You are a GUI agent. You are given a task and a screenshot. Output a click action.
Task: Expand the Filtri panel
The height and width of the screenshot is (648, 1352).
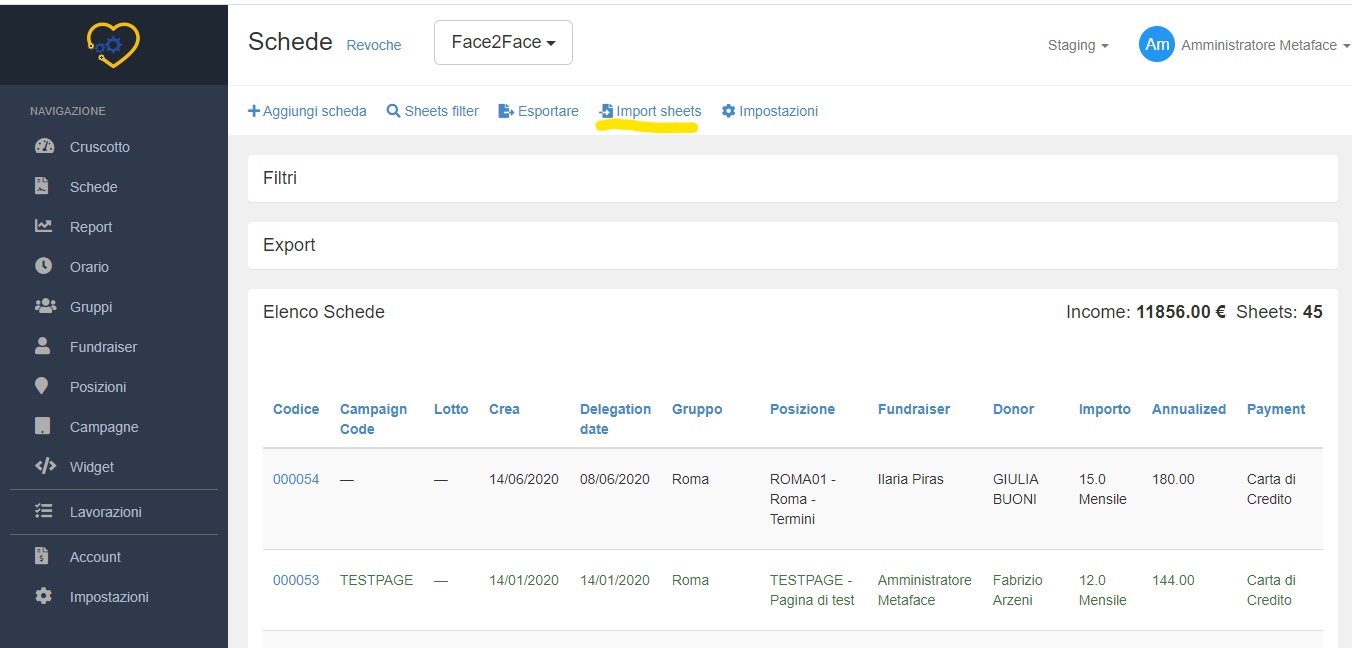click(x=280, y=178)
